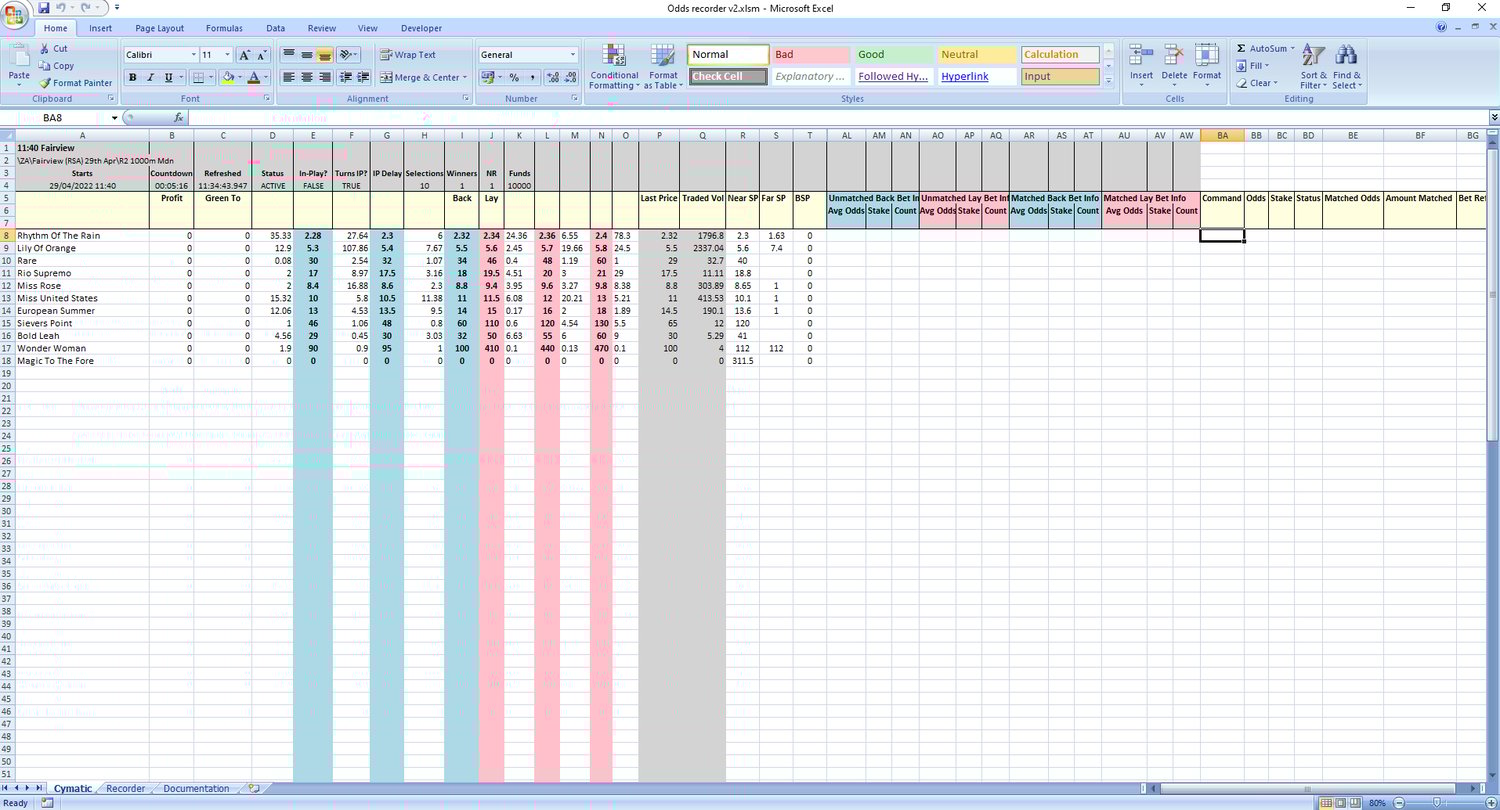Open Format as Table gallery
This screenshot has height=810, width=1500.
point(663,67)
